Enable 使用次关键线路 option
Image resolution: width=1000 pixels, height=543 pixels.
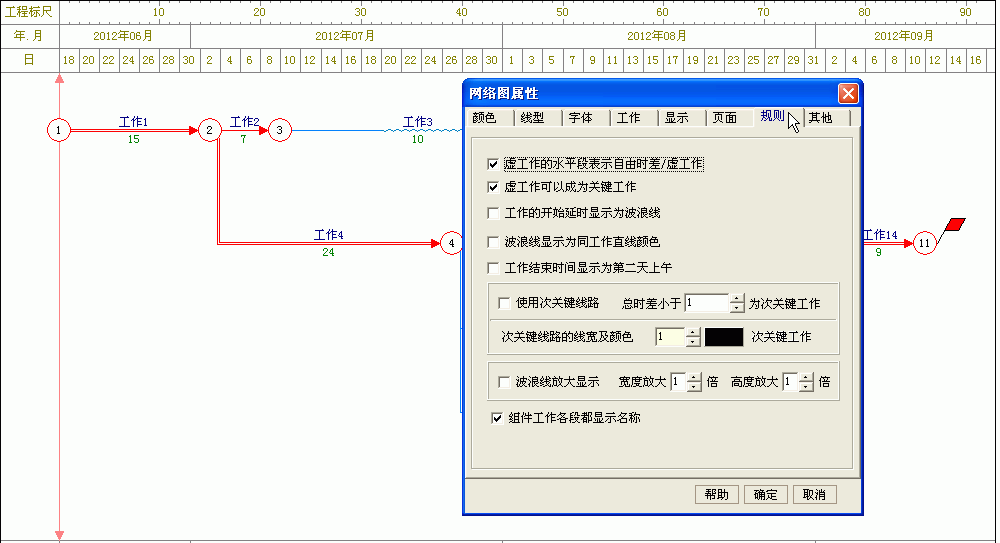[x=504, y=303]
